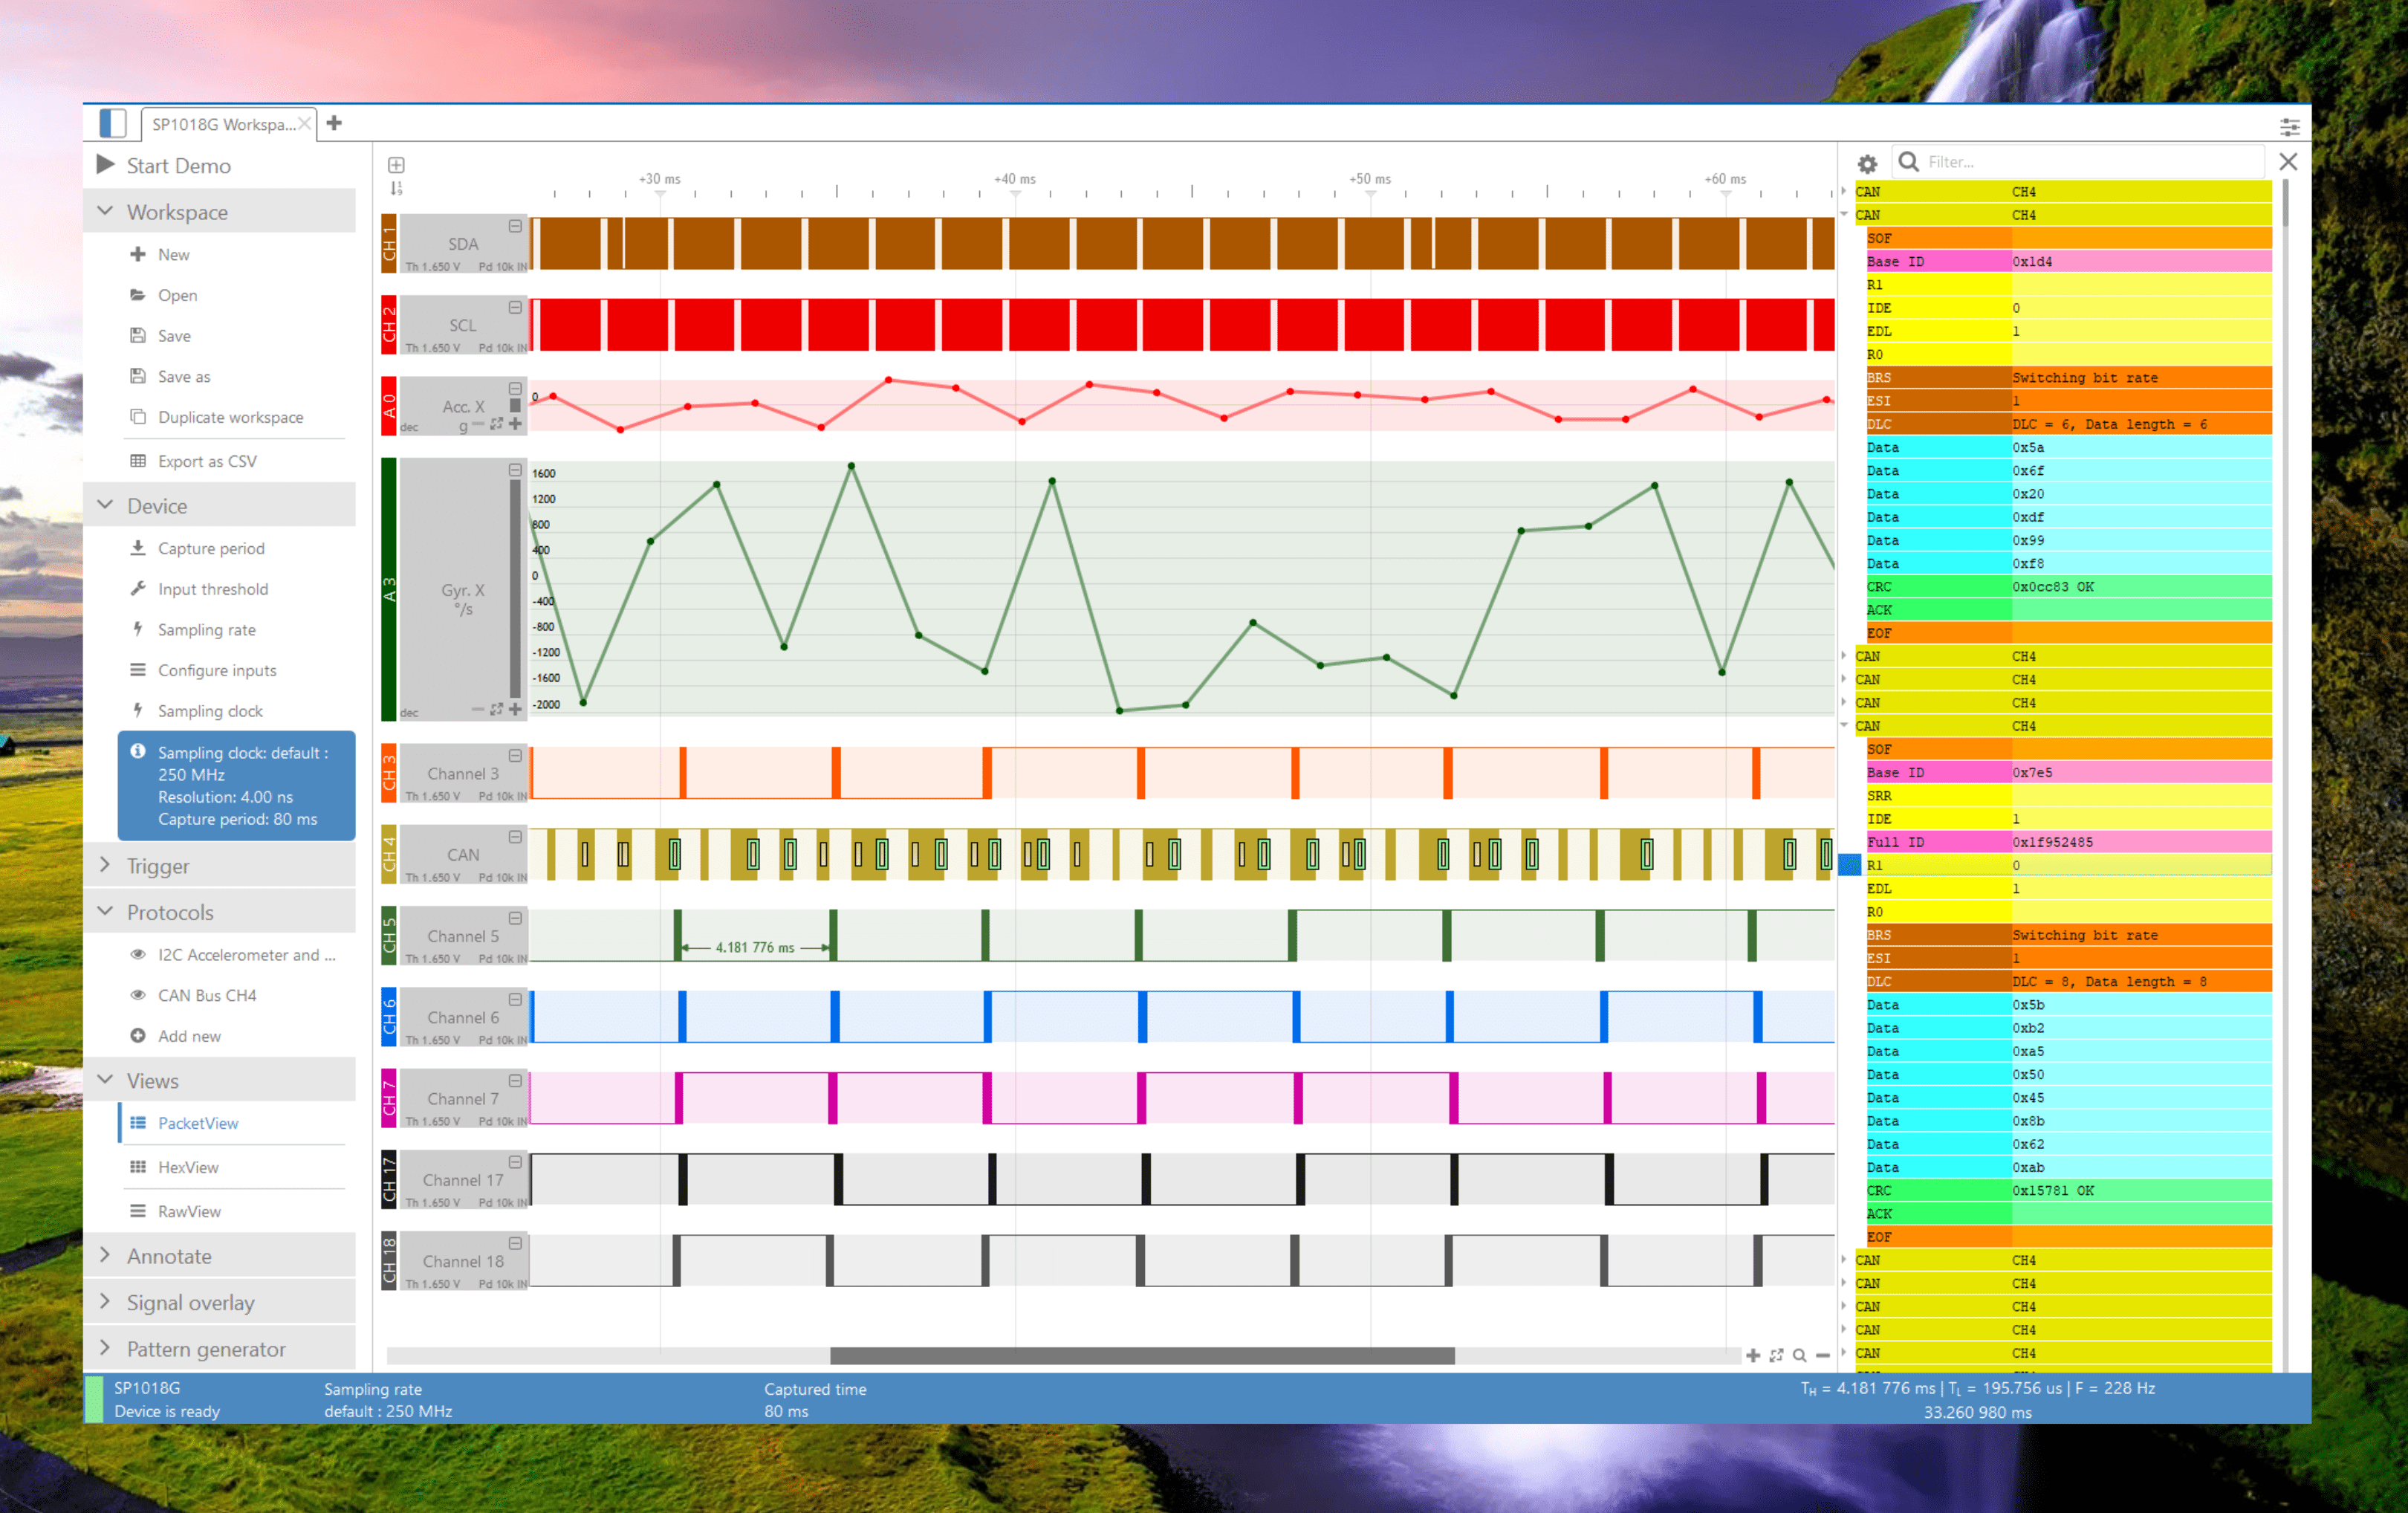Viewport: 2408px width, 1513px height.
Task: Click the horizontal timeline scrollbar thumb
Action: coord(1141,1356)
